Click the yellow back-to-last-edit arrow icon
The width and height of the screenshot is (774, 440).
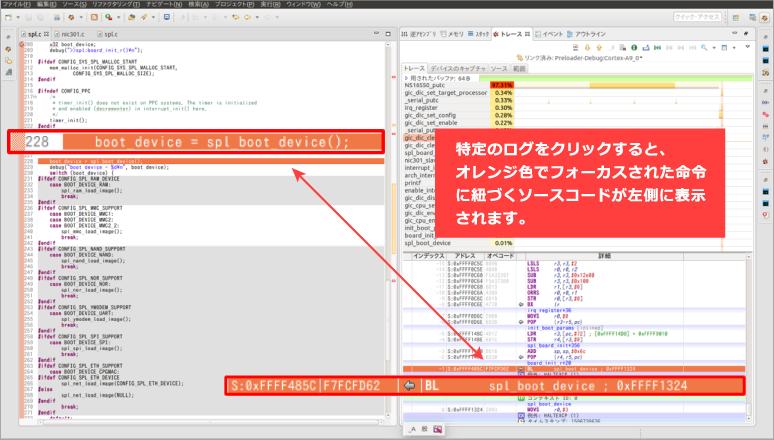coord(235,17)
